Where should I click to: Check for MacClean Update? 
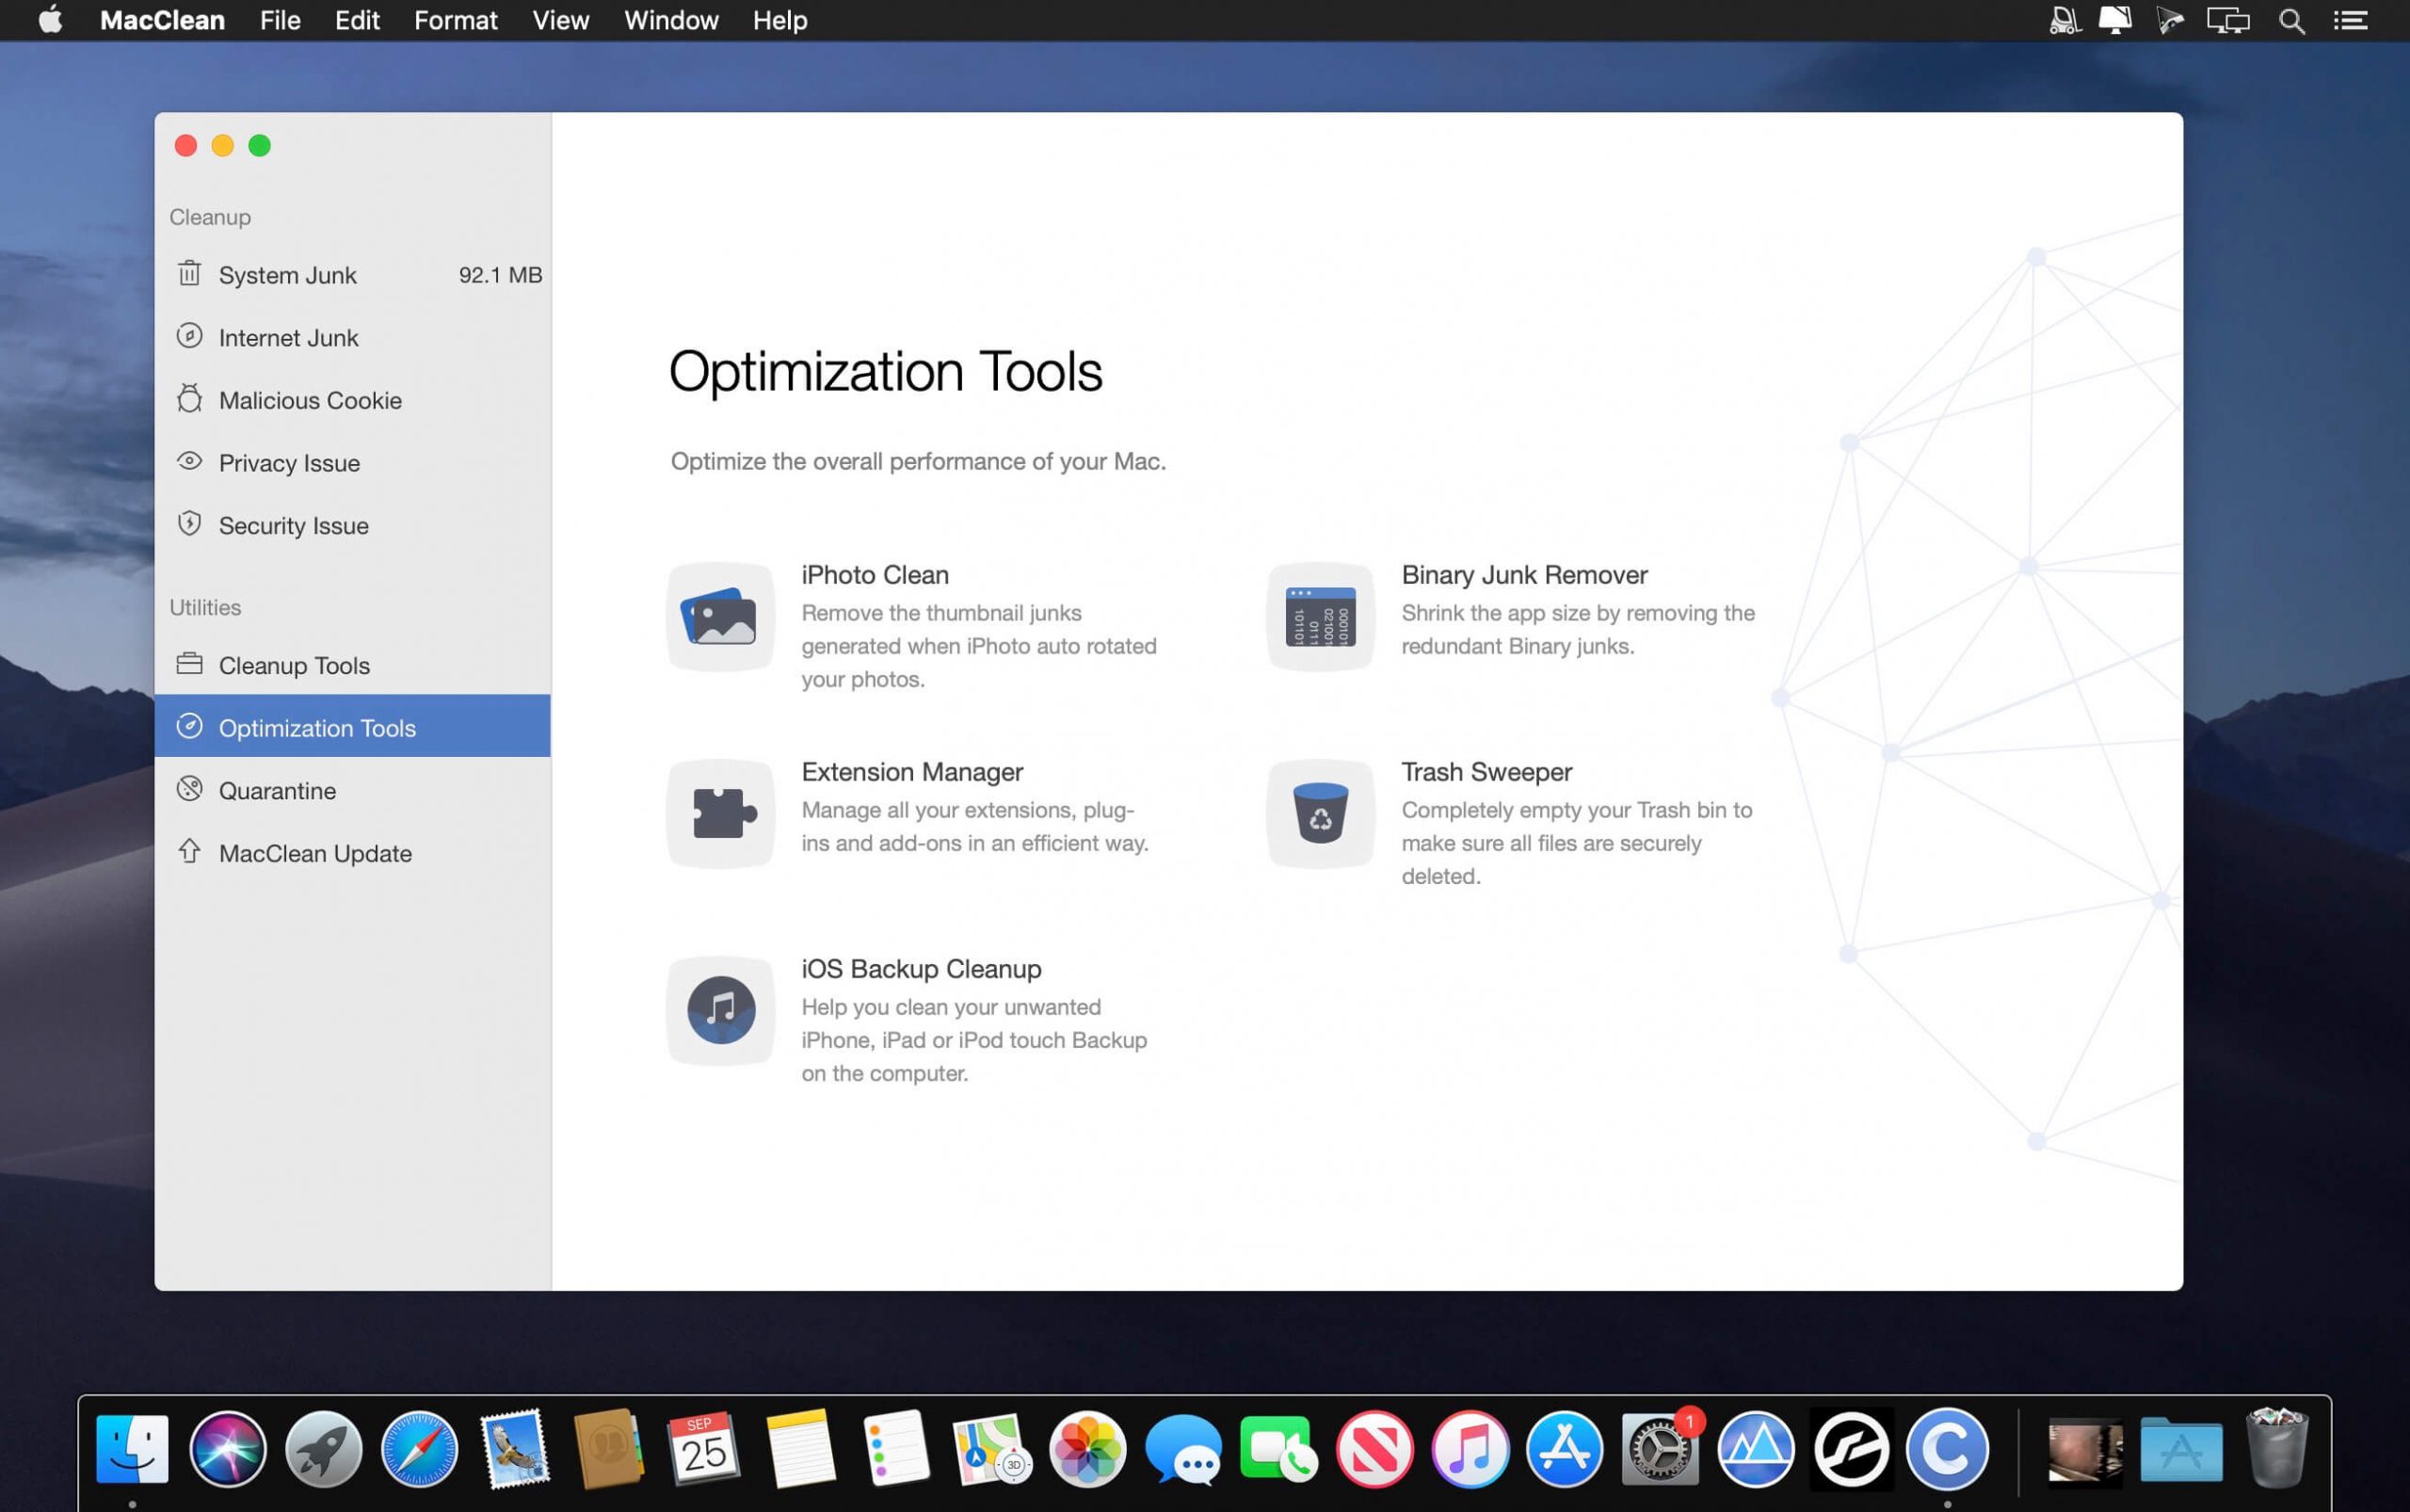tap(315, 854)
